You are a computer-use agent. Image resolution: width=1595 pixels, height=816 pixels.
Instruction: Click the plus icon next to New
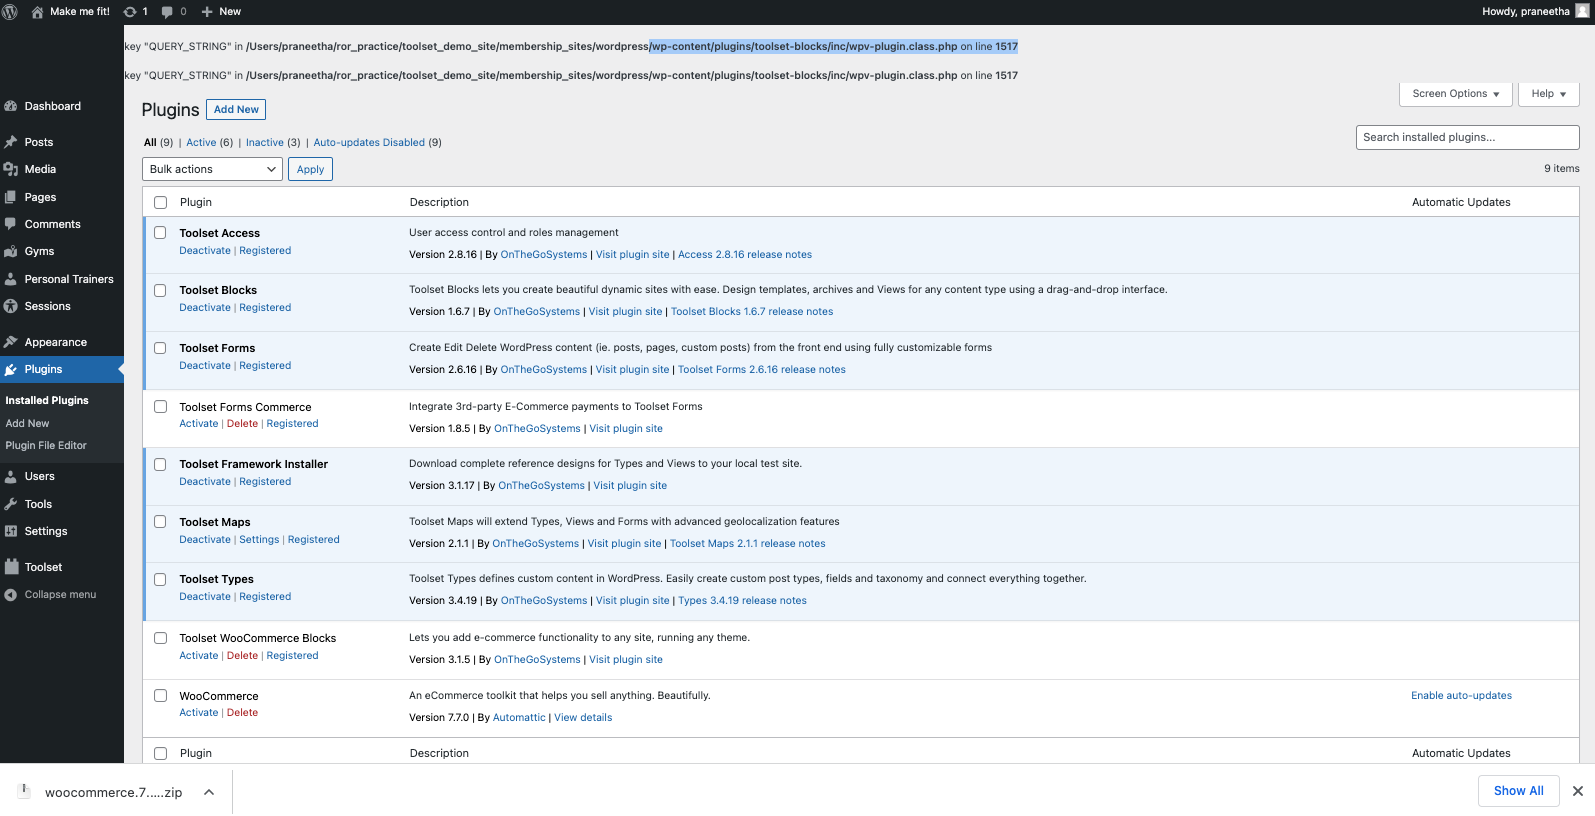(x=207, y=12)
